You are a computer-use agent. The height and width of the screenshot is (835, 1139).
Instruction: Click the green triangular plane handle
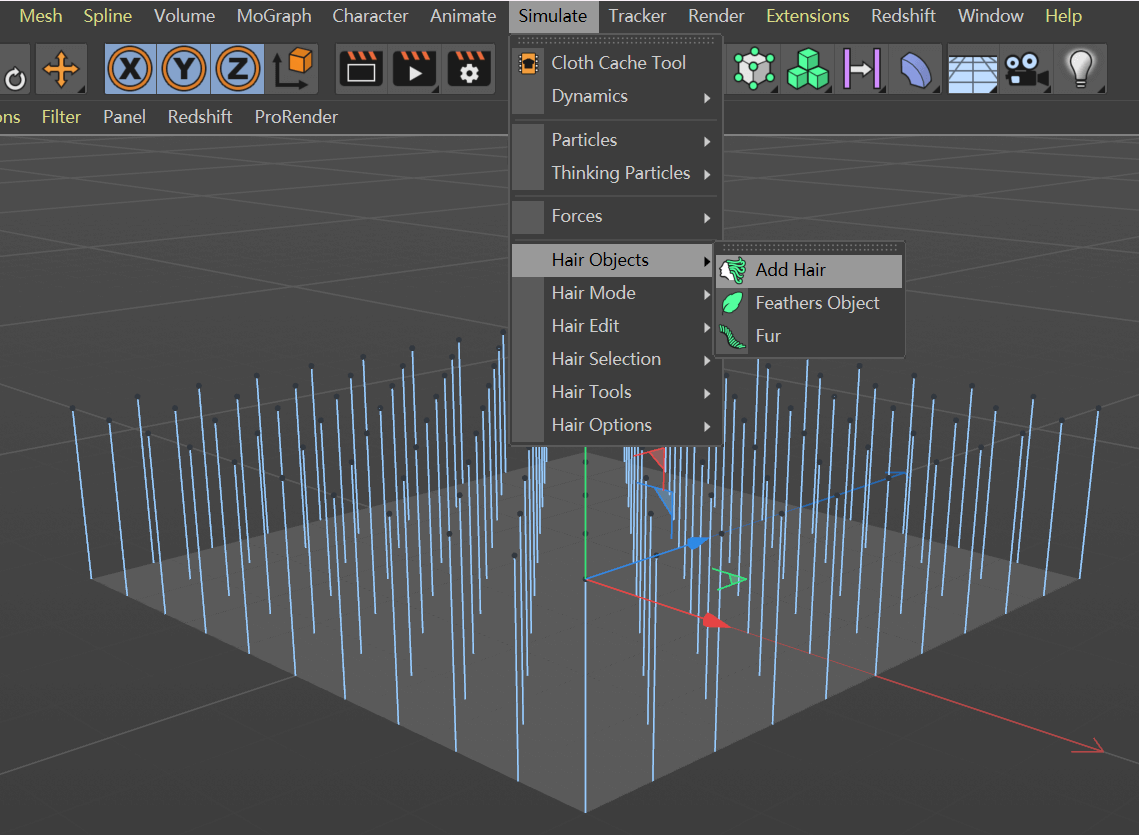point(730,578)
